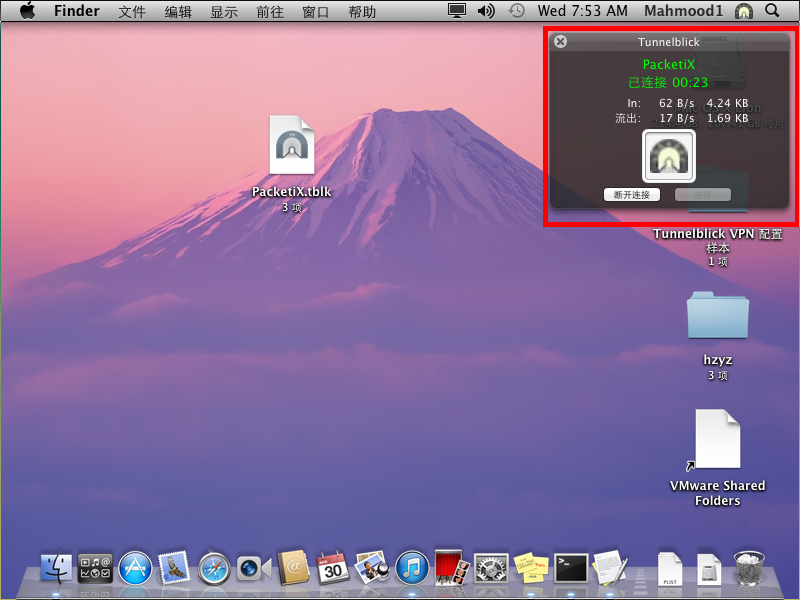The width and height of the screenshot is (800, 600).
Task: Open the 前往 menu
Action: tap(270, 11)
